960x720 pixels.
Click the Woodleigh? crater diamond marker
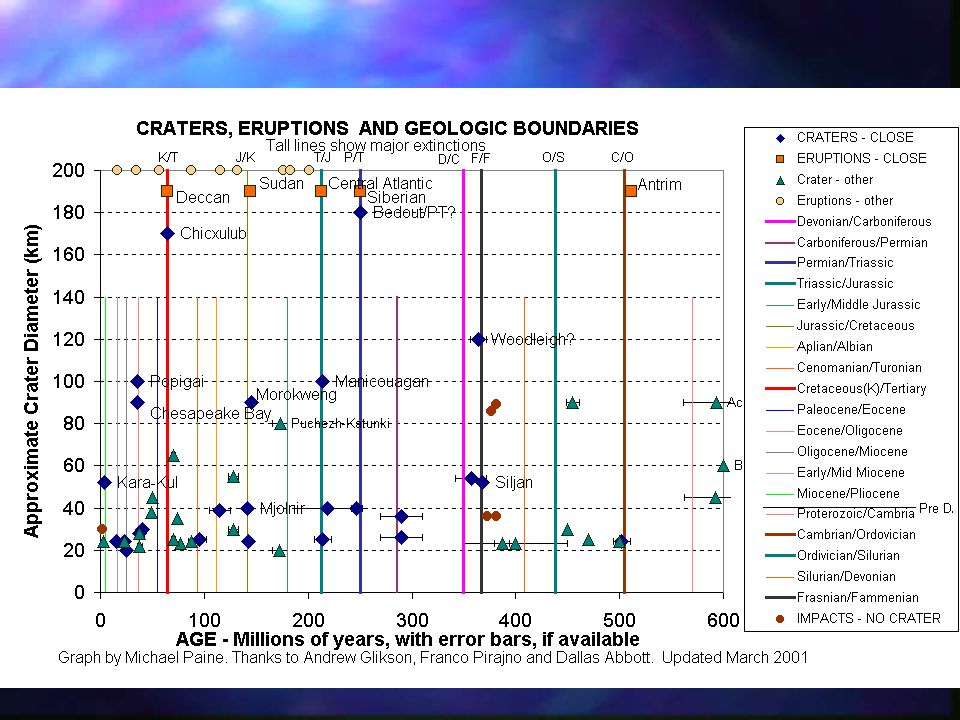point(478,339)
